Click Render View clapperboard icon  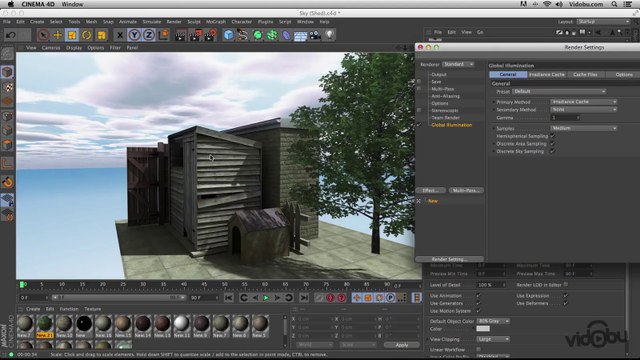[x=180, y=36]
